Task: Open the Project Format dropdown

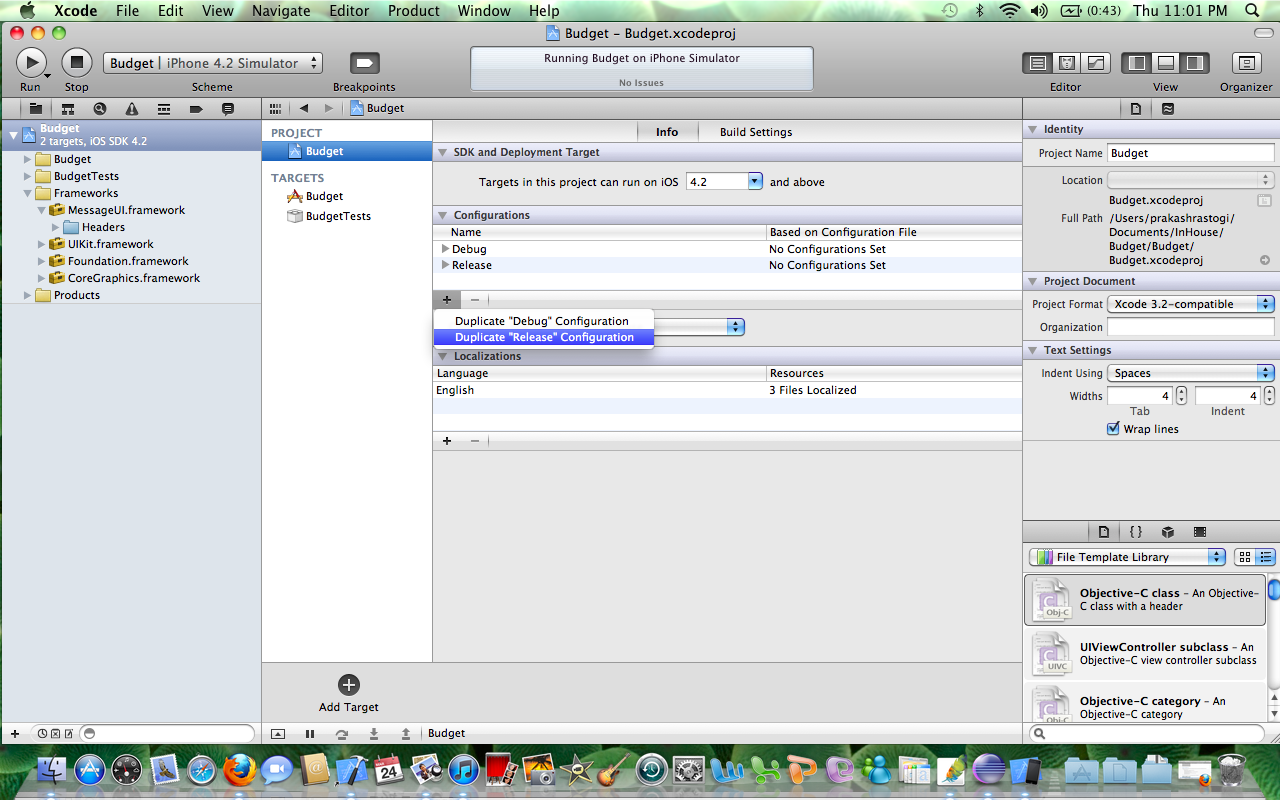Action: [1191, 304]
